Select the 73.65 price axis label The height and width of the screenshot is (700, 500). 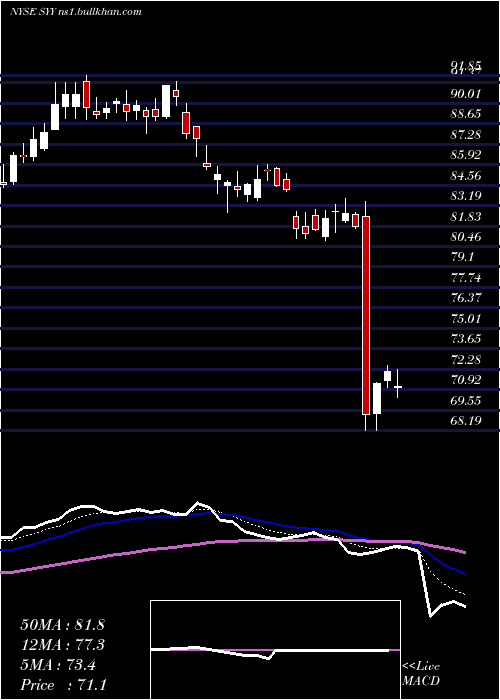click(466, 339)
